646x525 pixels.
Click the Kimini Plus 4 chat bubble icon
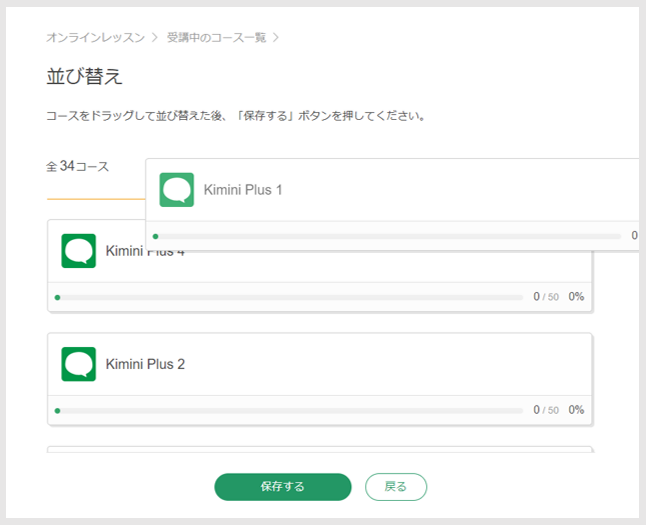(79, 251)
